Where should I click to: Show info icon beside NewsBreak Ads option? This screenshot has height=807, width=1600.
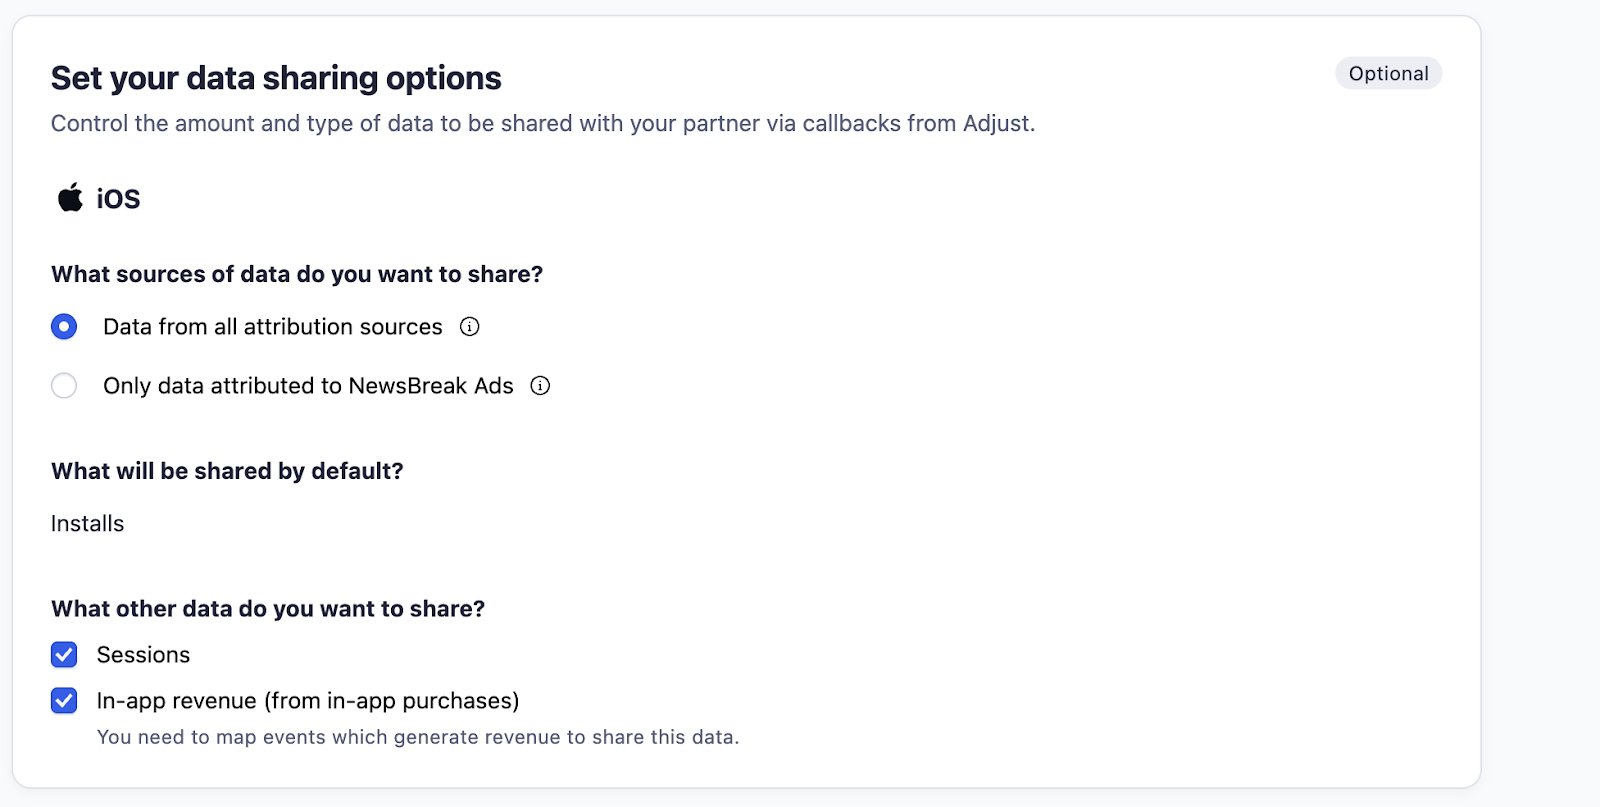point(540,386)
